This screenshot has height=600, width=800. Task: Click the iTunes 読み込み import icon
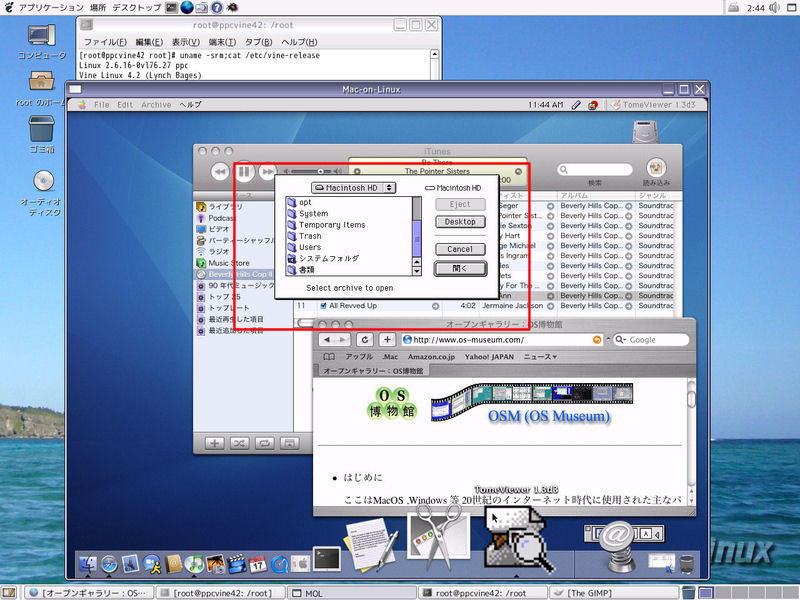[x=656, y=168]
